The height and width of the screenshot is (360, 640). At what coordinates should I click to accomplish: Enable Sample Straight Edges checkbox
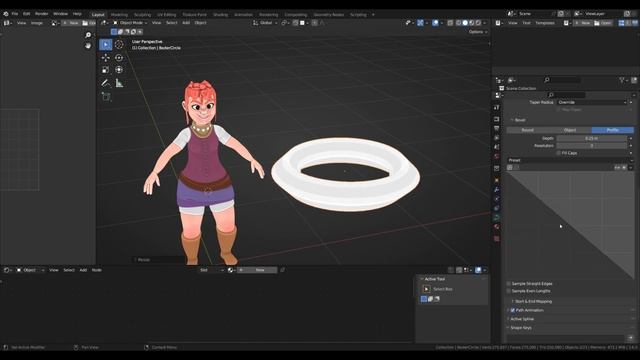(509, 284)
